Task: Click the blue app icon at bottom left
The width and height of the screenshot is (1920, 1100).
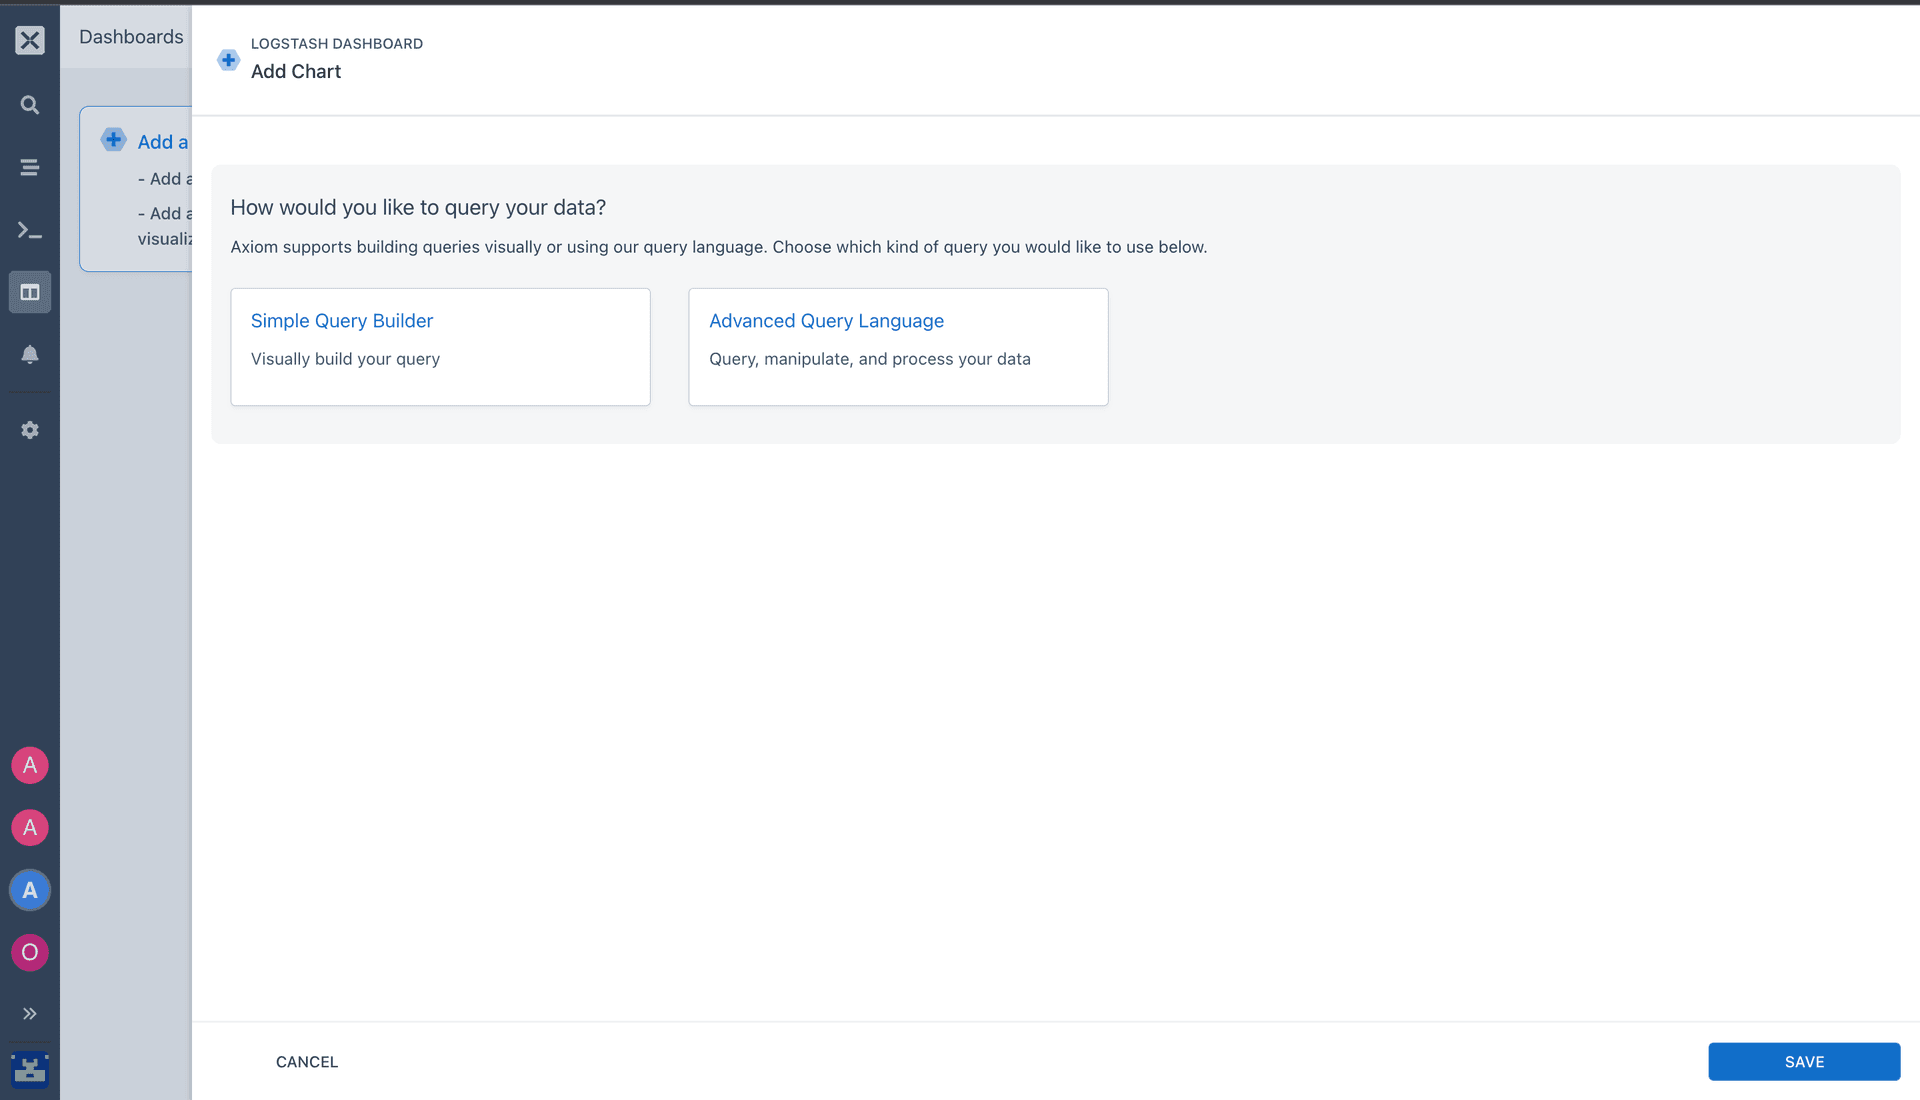Action: 29,1069
